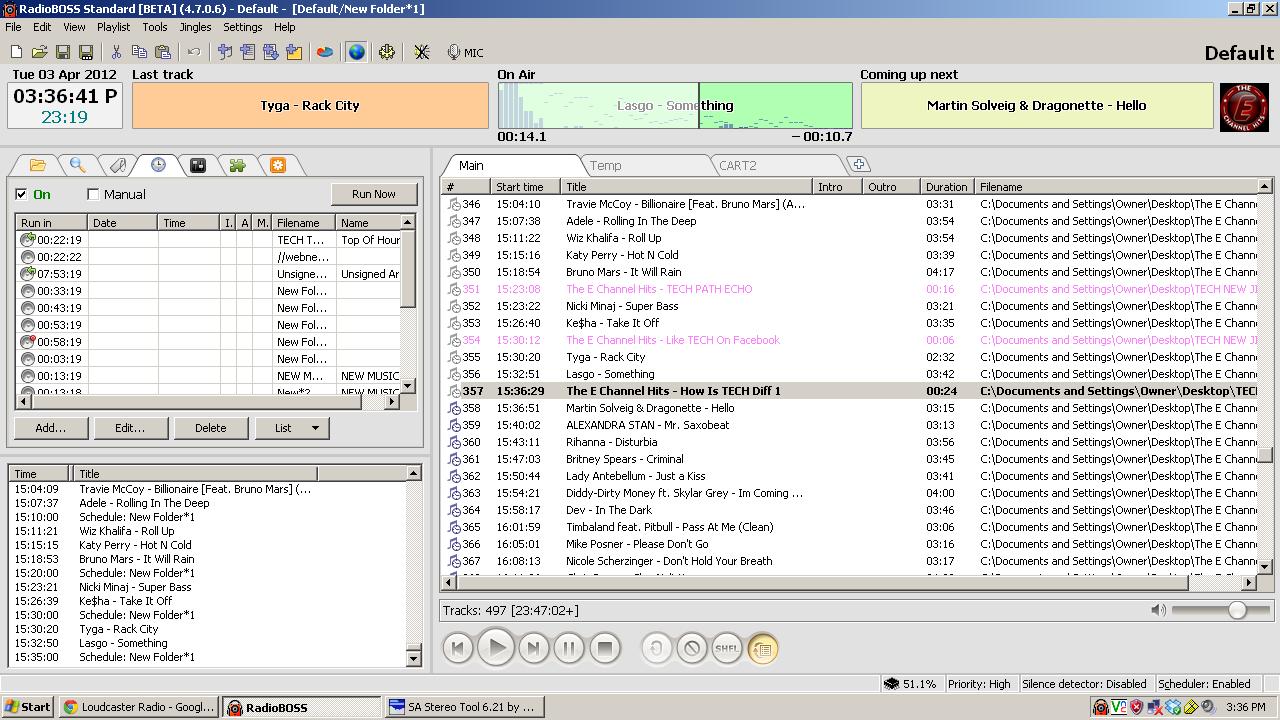Toggle the circle-slash round playback button
This screenshot has height=720, width=1280.
click(691, 648)
